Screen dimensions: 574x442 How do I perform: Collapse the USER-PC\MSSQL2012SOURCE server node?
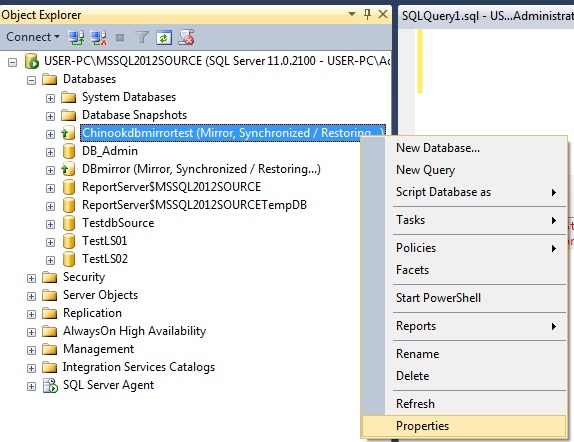point(12,62)
